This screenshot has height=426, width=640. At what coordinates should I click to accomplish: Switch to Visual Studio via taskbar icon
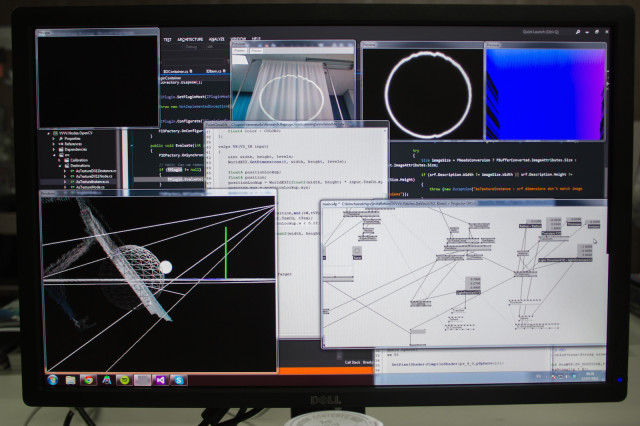(160, 380)
